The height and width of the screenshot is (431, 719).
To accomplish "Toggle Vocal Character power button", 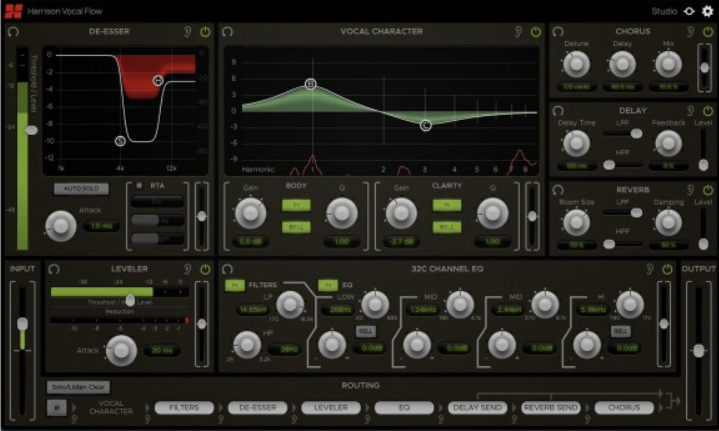I will point(536,32).
